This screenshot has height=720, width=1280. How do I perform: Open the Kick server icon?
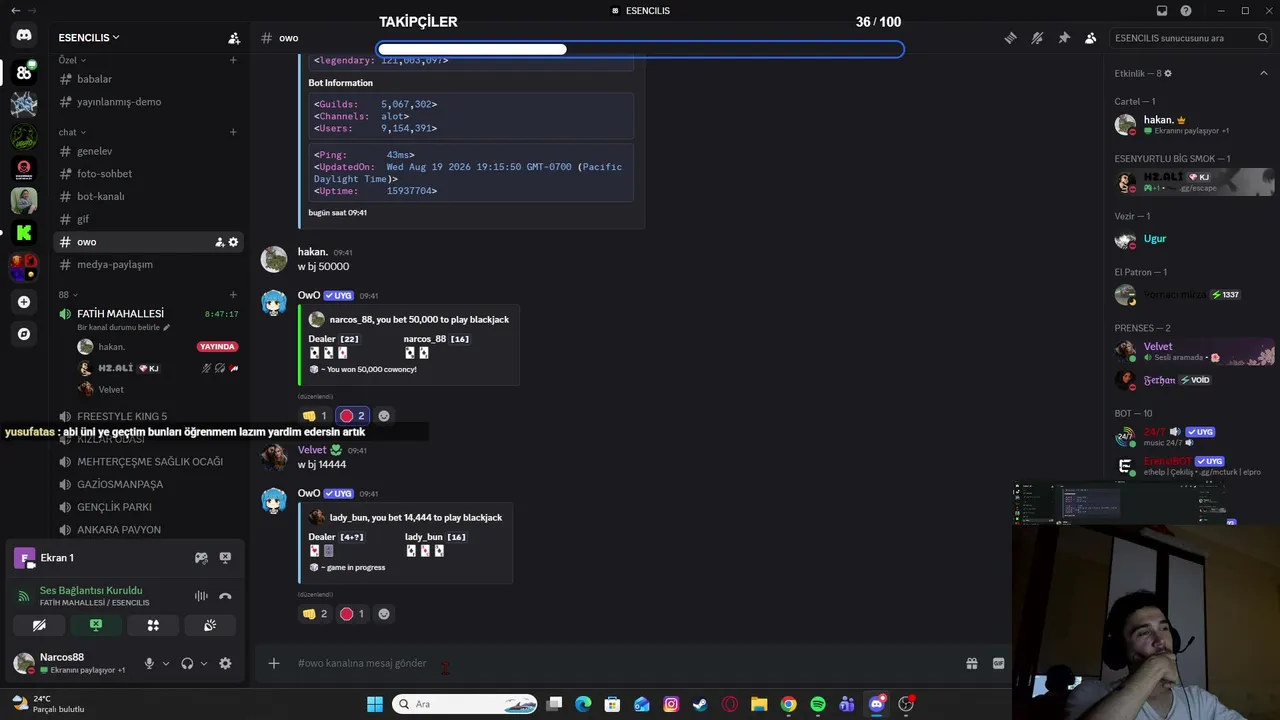pyautogui.click(x=24, y=232)
